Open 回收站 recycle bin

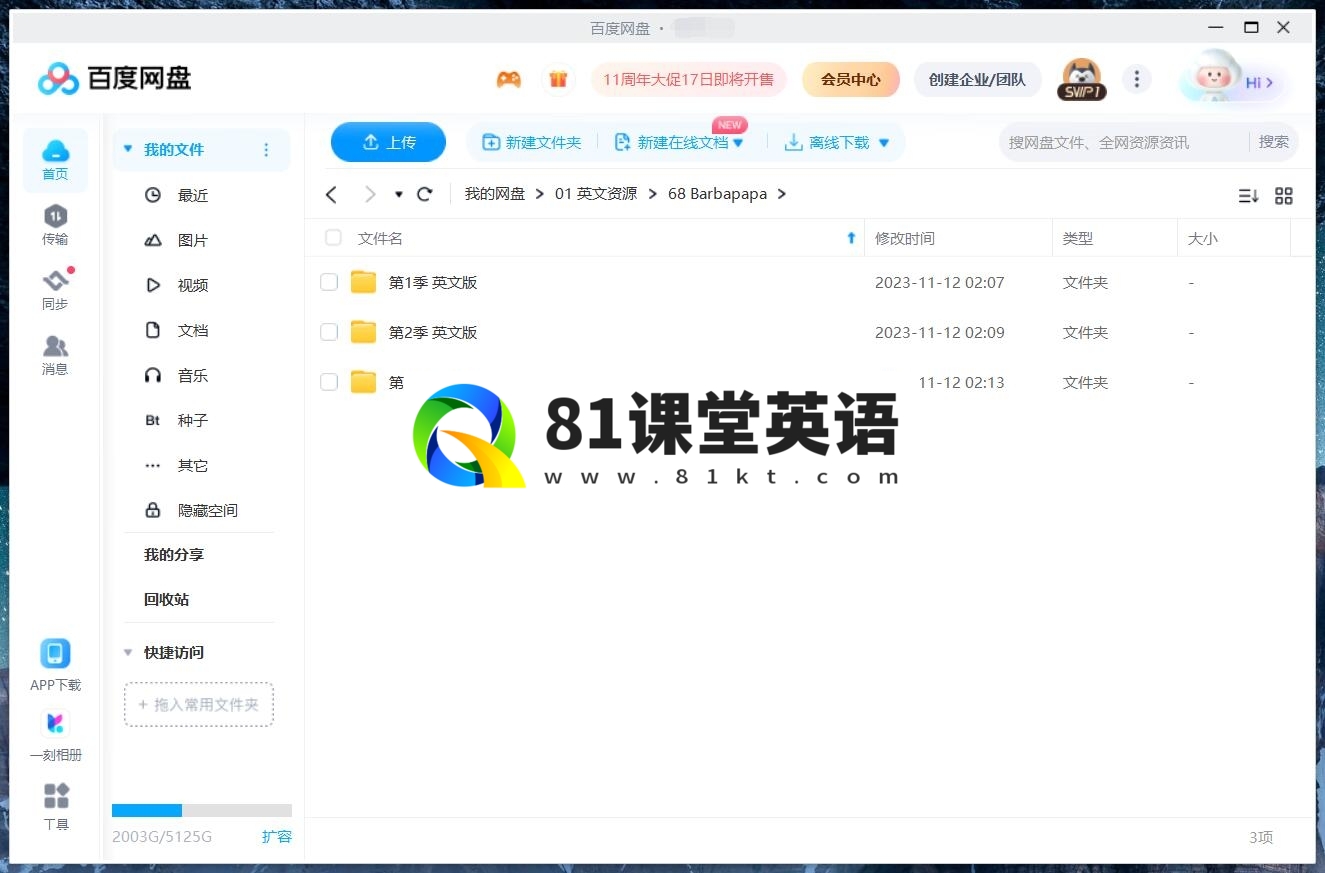click(167, 600)
